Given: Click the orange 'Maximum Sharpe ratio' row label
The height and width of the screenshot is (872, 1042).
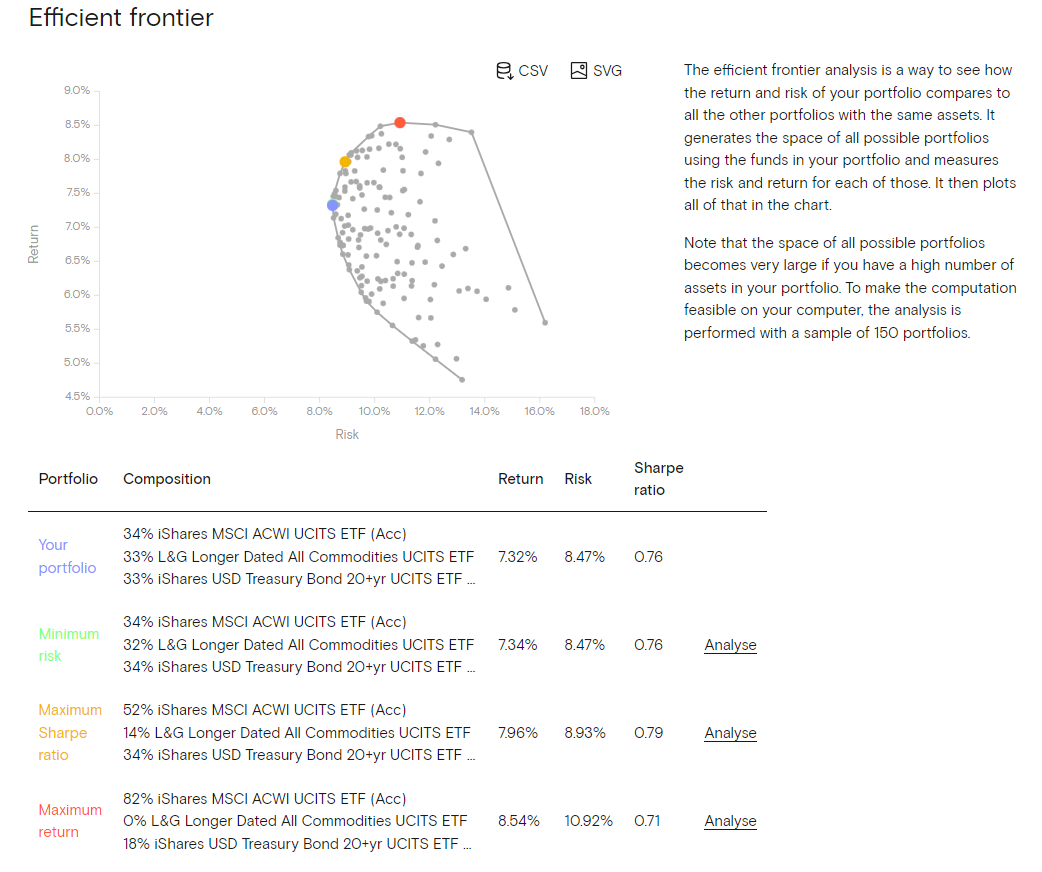Looking at the screenshot, I should coord(70,732).
